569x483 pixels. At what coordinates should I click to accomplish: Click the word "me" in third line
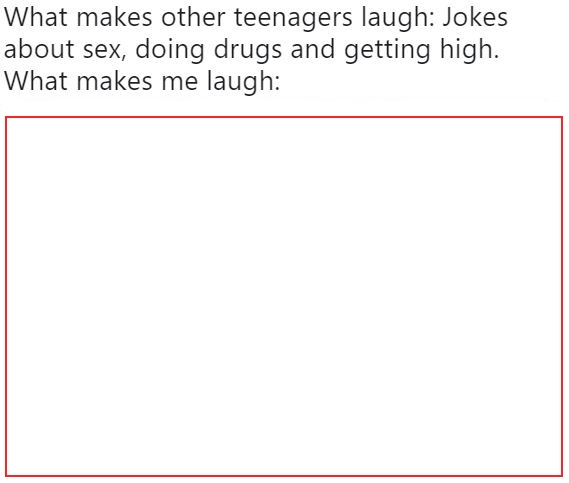click(180, 83)
